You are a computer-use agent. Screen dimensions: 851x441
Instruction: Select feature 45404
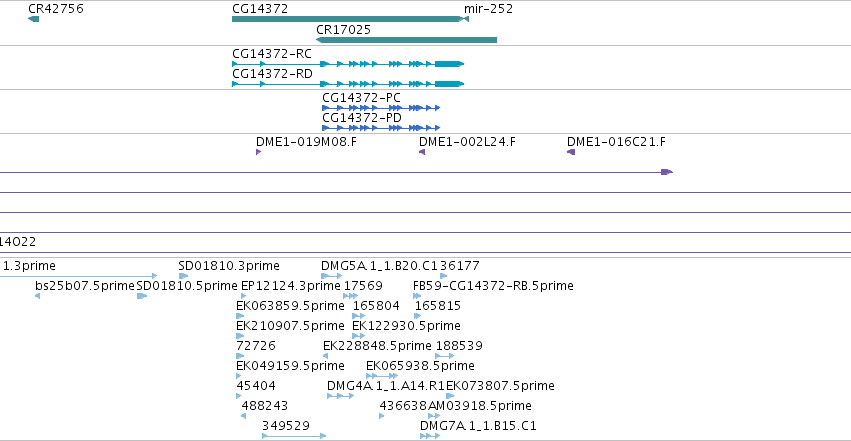[x=239, y=396]
